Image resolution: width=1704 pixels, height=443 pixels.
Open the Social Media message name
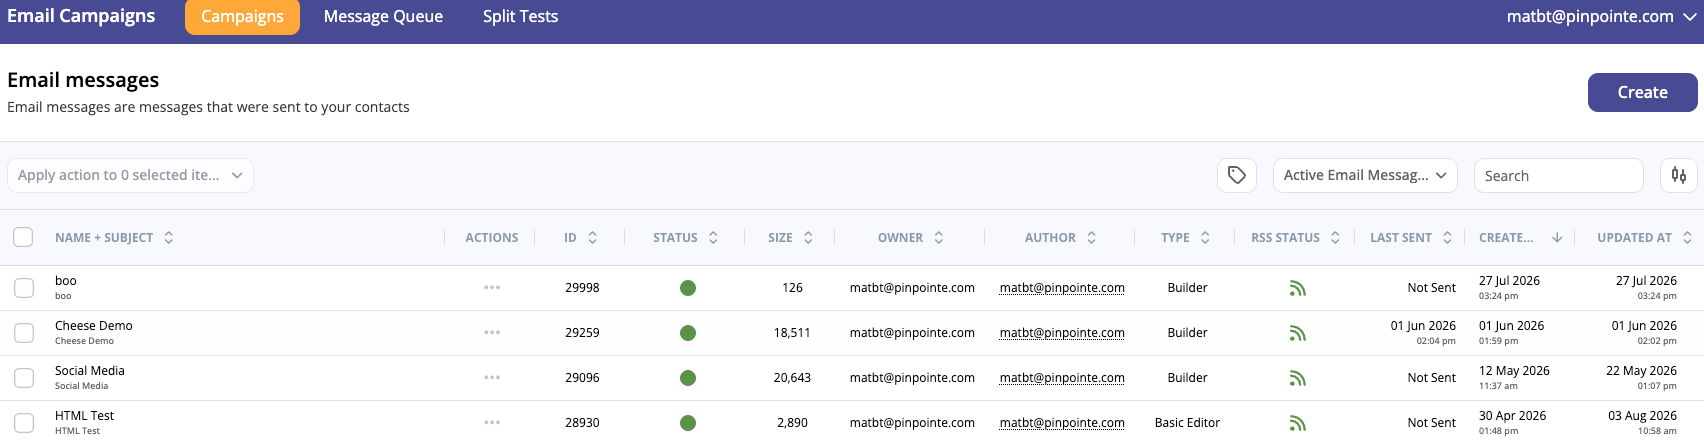pos(90,371)
